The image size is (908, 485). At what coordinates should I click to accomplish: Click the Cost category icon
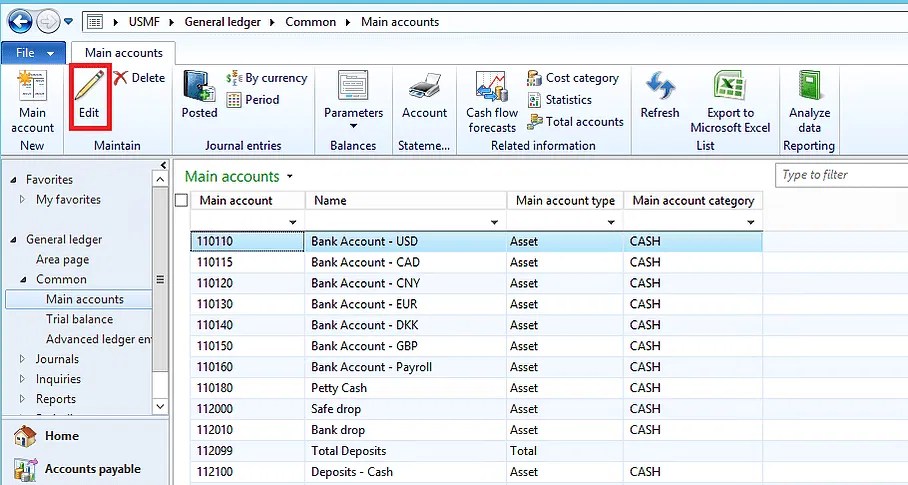coord(534,78)
